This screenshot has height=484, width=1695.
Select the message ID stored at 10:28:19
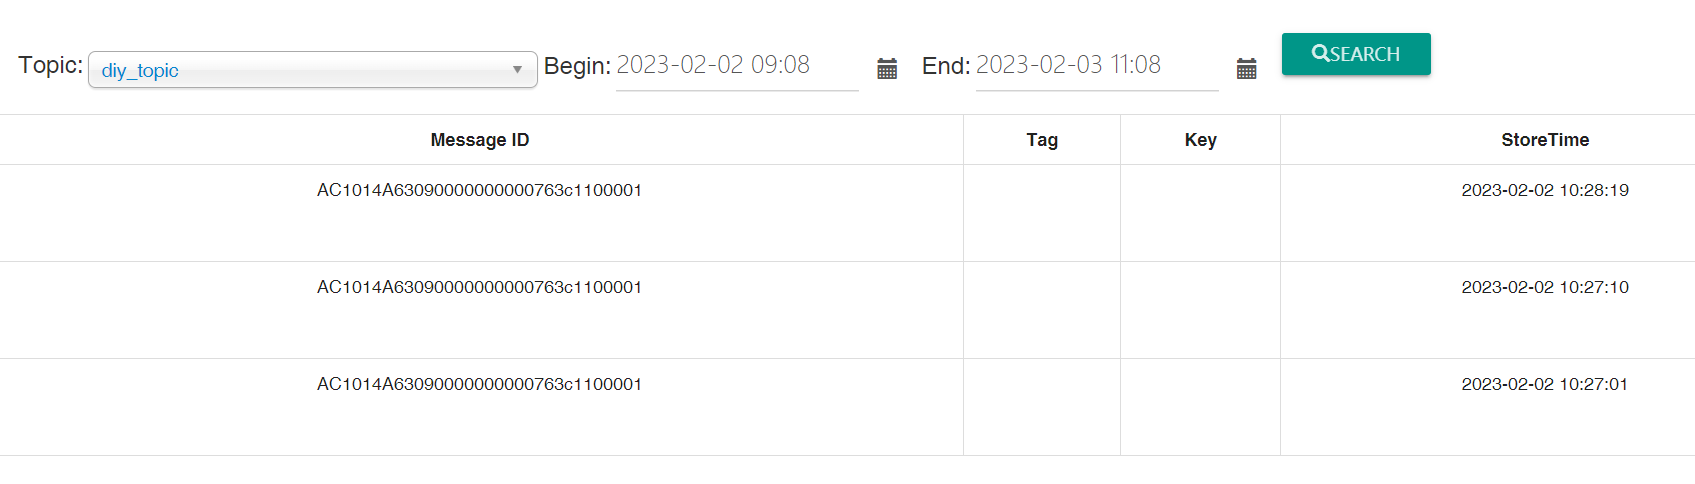pyautogui.click(x=479, y=190)
